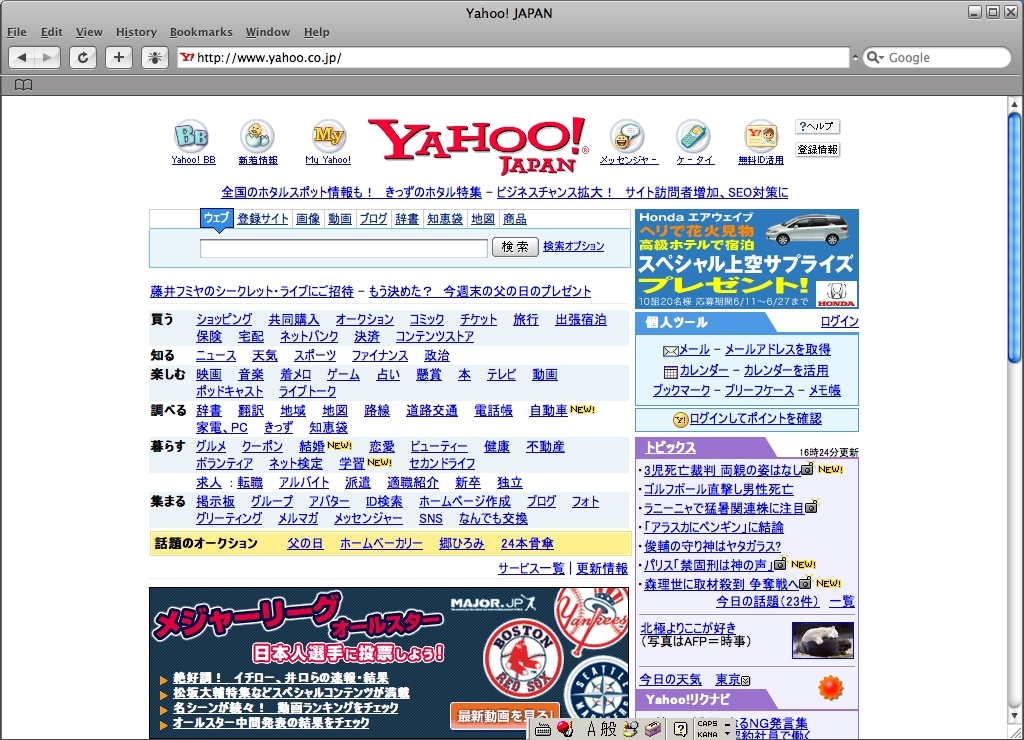Click the 登録情報 button

point(817,150)
